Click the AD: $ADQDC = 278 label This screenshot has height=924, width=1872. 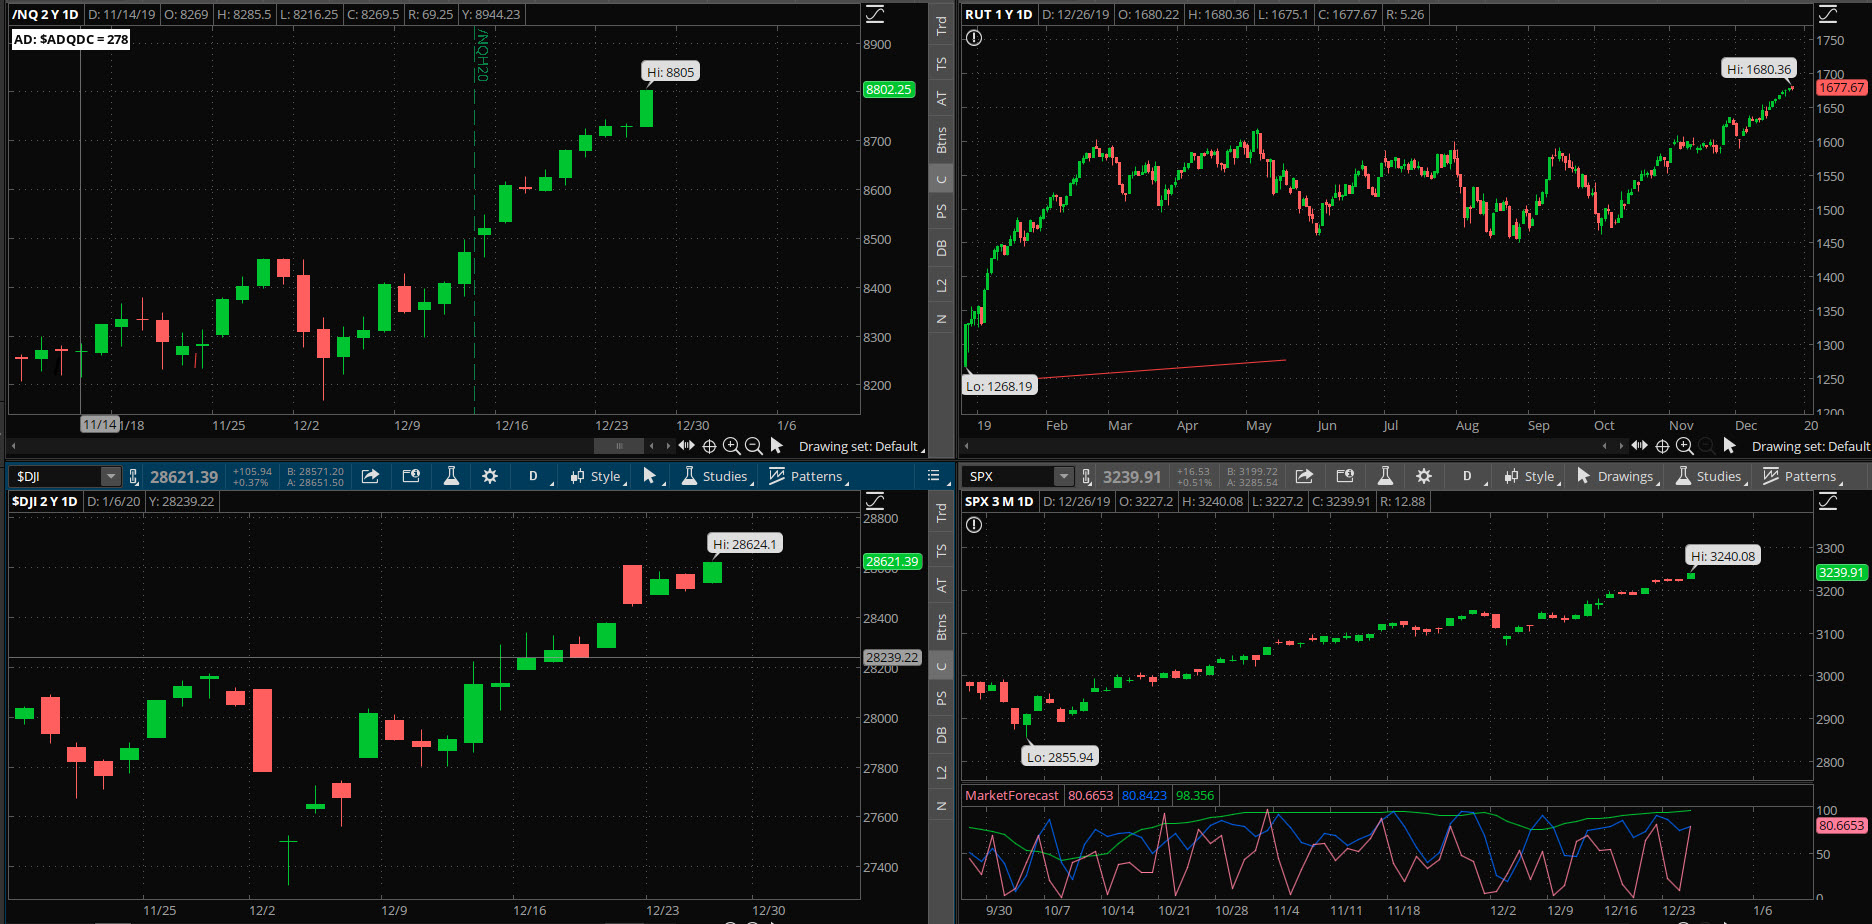71,39
